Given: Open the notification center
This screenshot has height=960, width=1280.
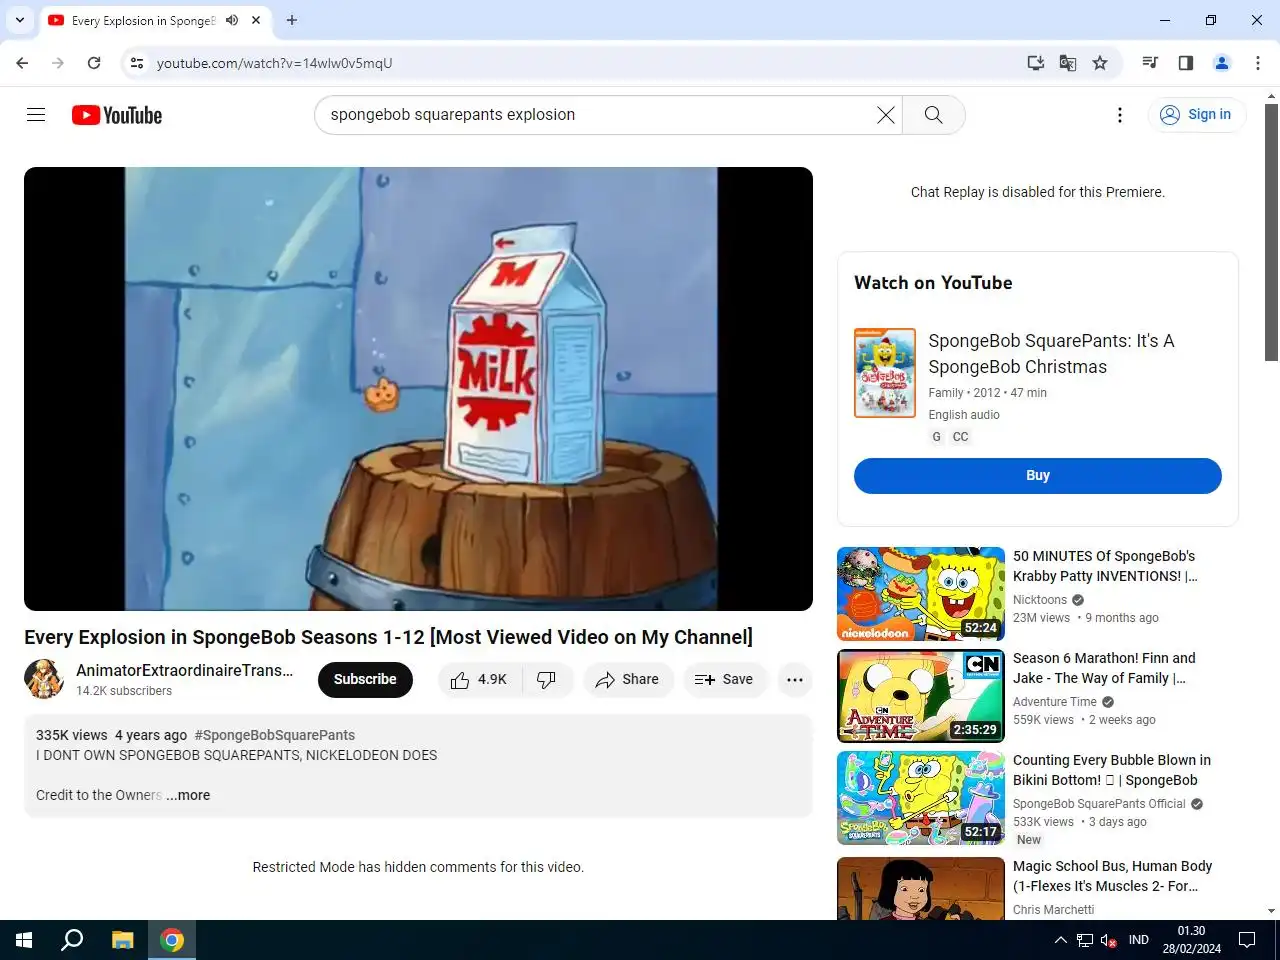Looking at the screenshot, I should click(1247, 940).
